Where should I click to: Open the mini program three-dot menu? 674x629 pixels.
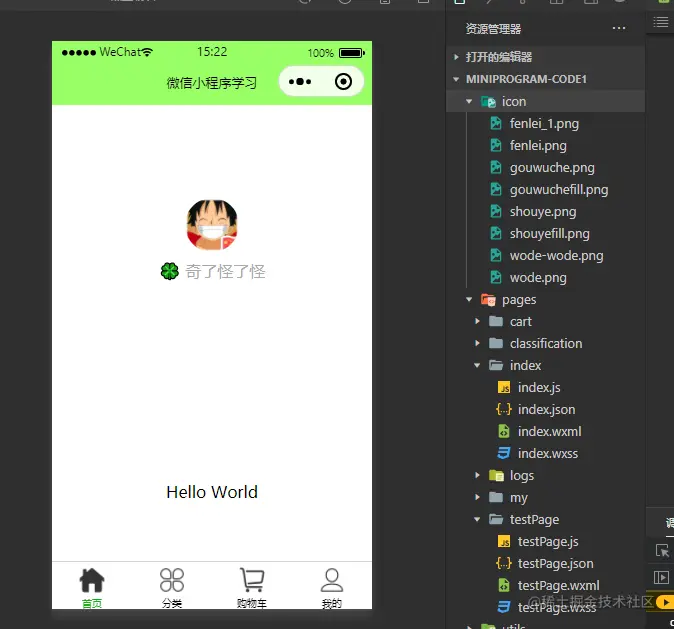300,81
